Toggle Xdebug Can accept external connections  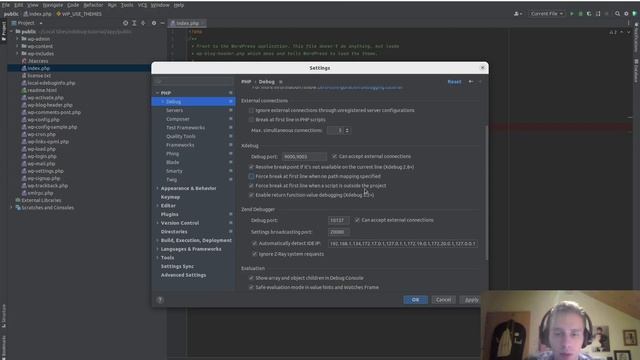pyautogui.click(x=335, y=156)
